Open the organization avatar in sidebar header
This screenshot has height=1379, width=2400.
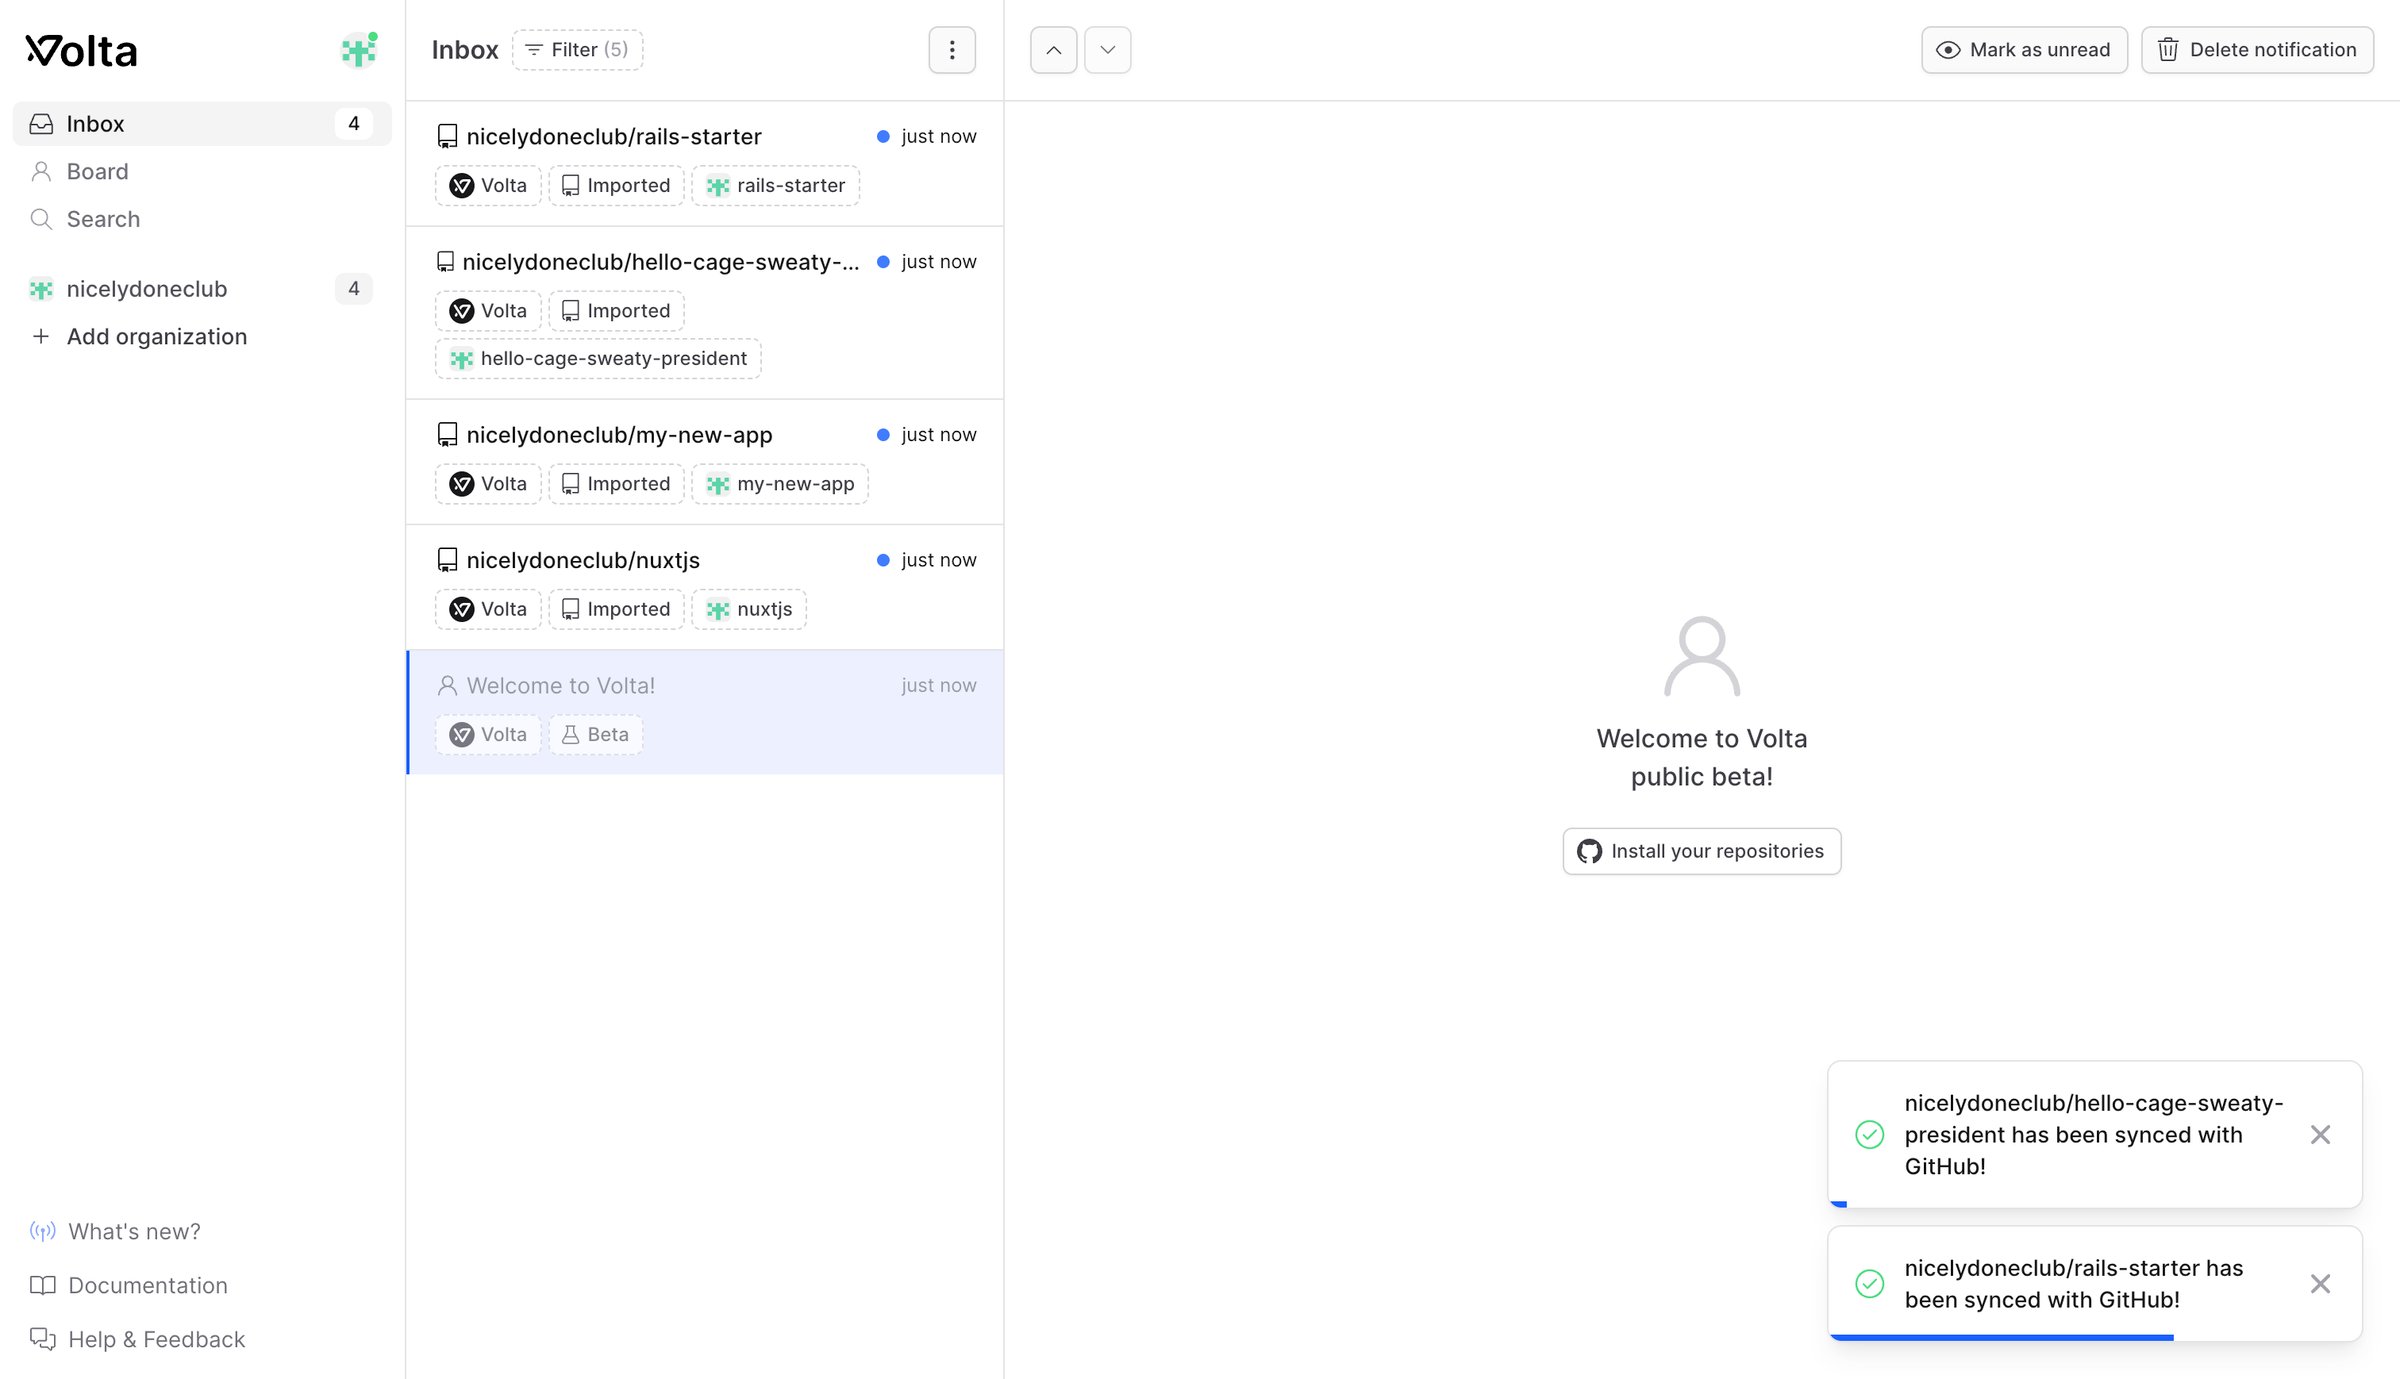point(359,50)
